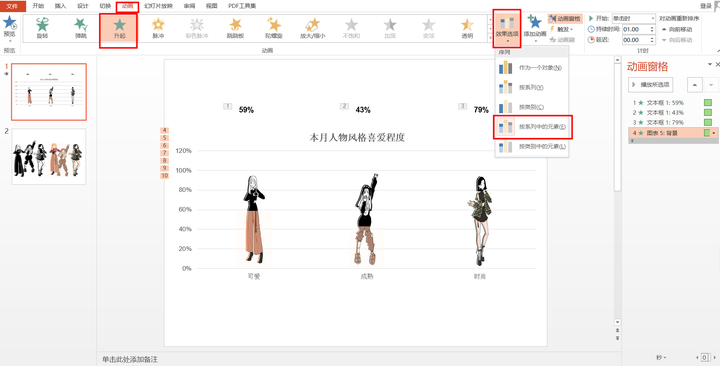Close the 动画窗格 animation pane

[x=717, y=65]
